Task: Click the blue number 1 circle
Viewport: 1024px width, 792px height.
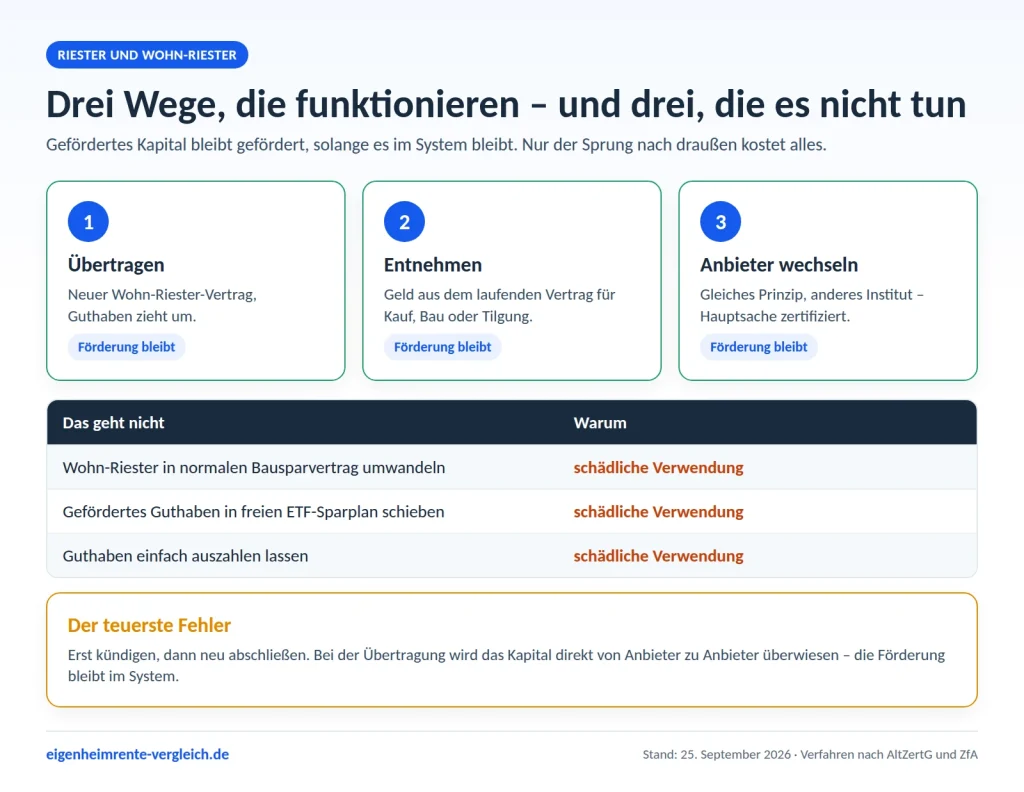Action: [x=88, y=222]
